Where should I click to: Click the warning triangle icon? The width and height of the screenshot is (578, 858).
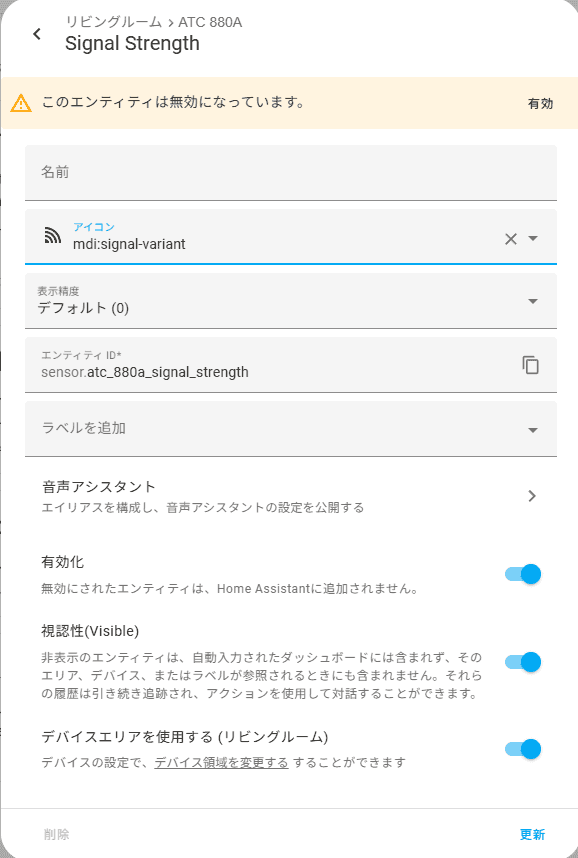pos(21,103)
